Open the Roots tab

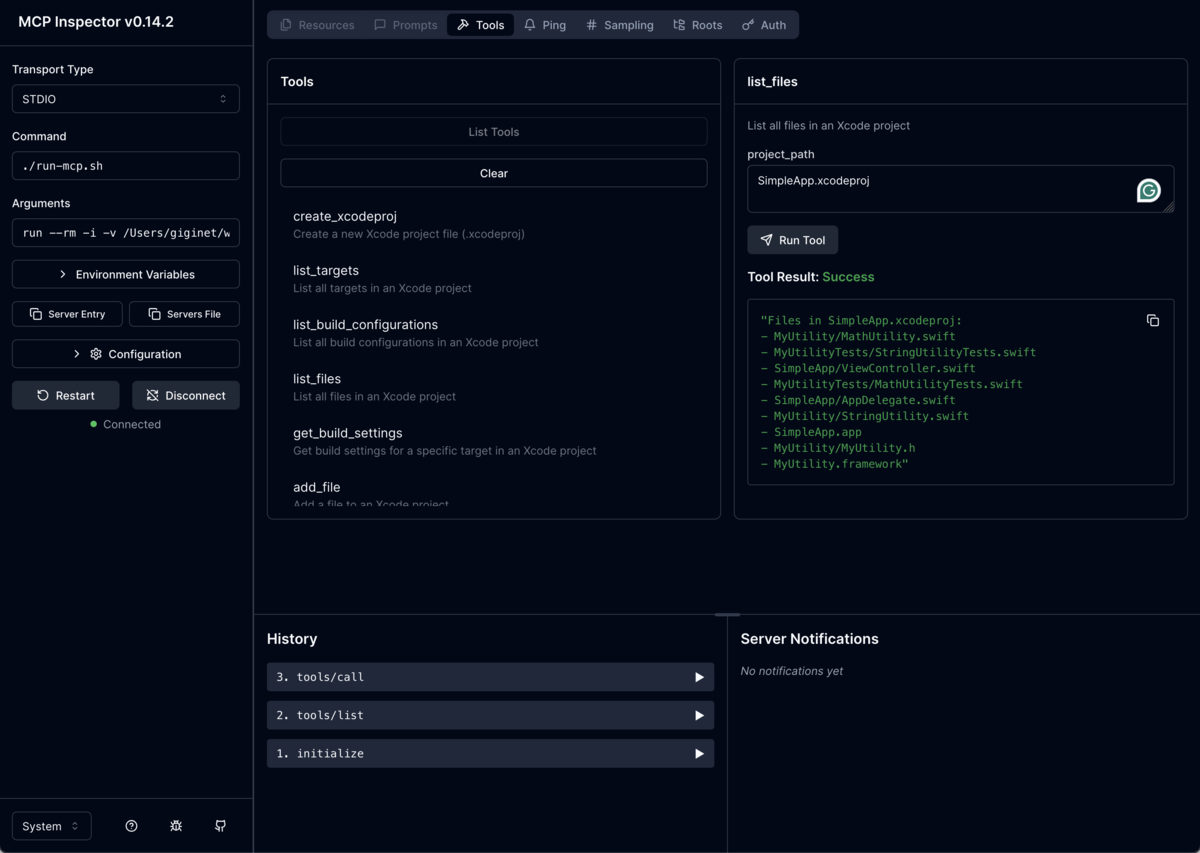(698, 25)
